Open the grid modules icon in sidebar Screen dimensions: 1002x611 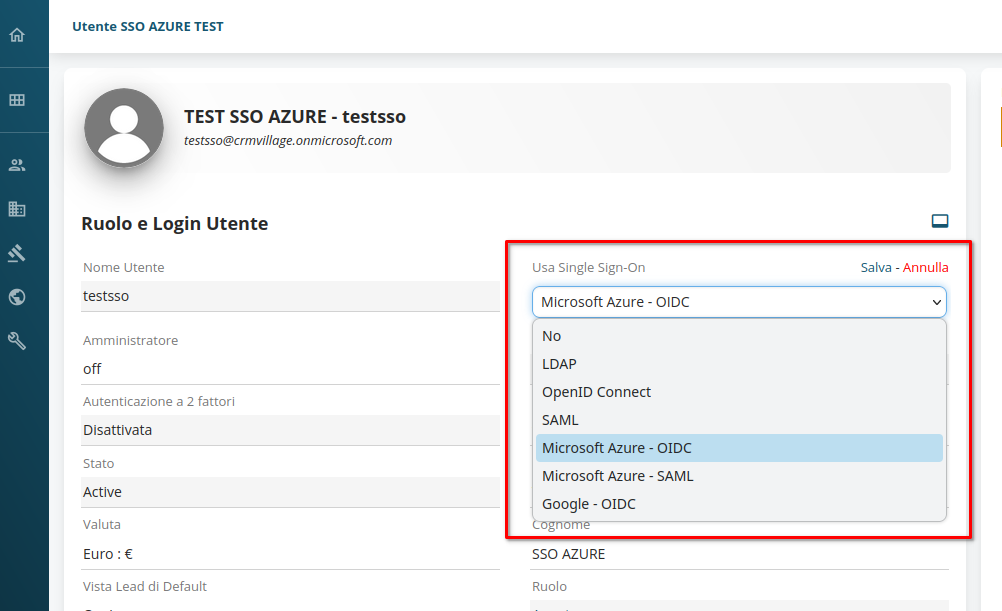tap(17, 100)
